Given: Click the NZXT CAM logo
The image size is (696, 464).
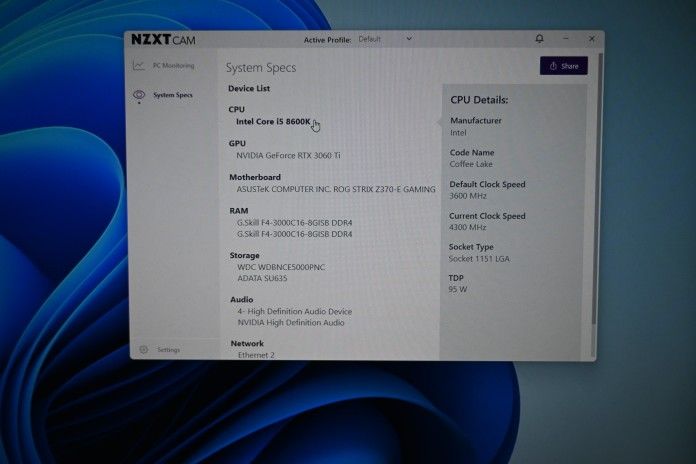Looking at the screenshot, I should click(163, 40).
